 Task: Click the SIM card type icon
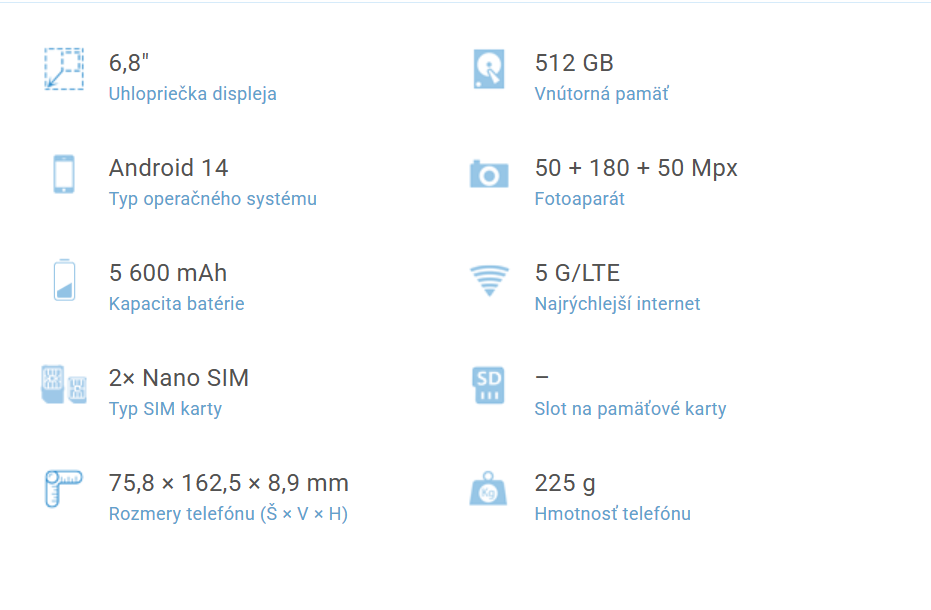pos(64,385)
